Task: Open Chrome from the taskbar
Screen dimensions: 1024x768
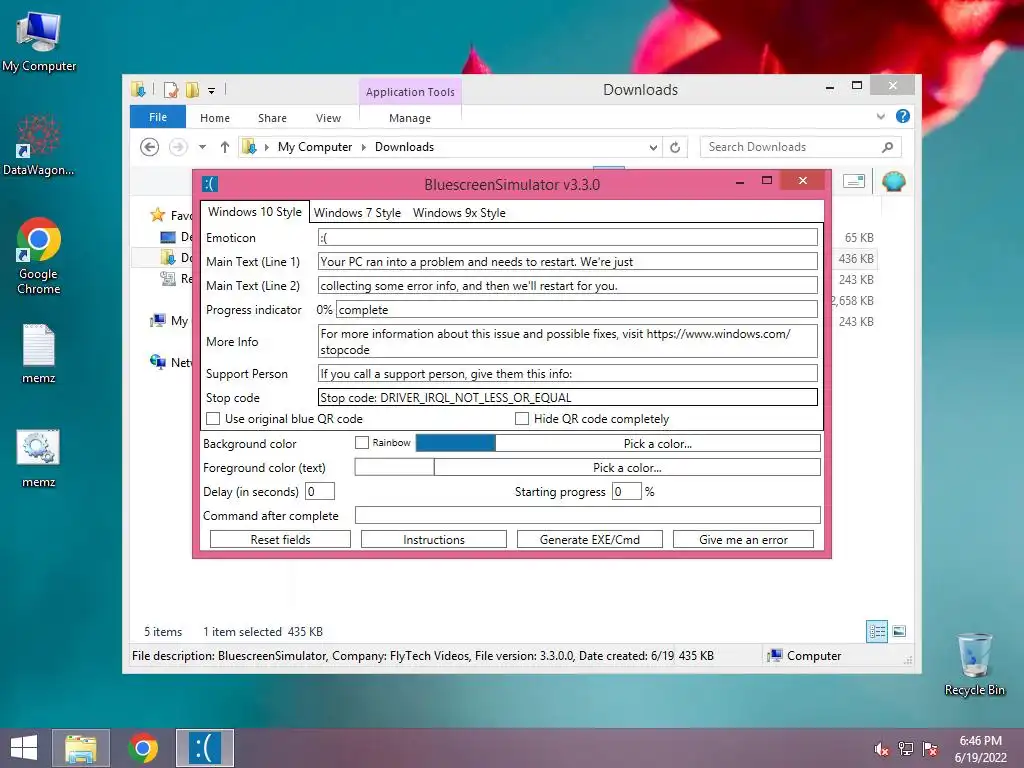Action: [143, 748]
